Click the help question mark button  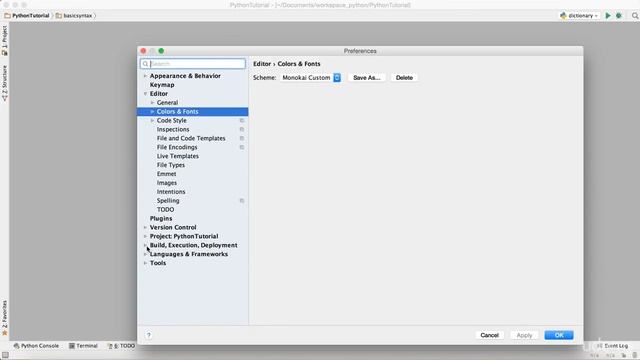tap(149, 335)
